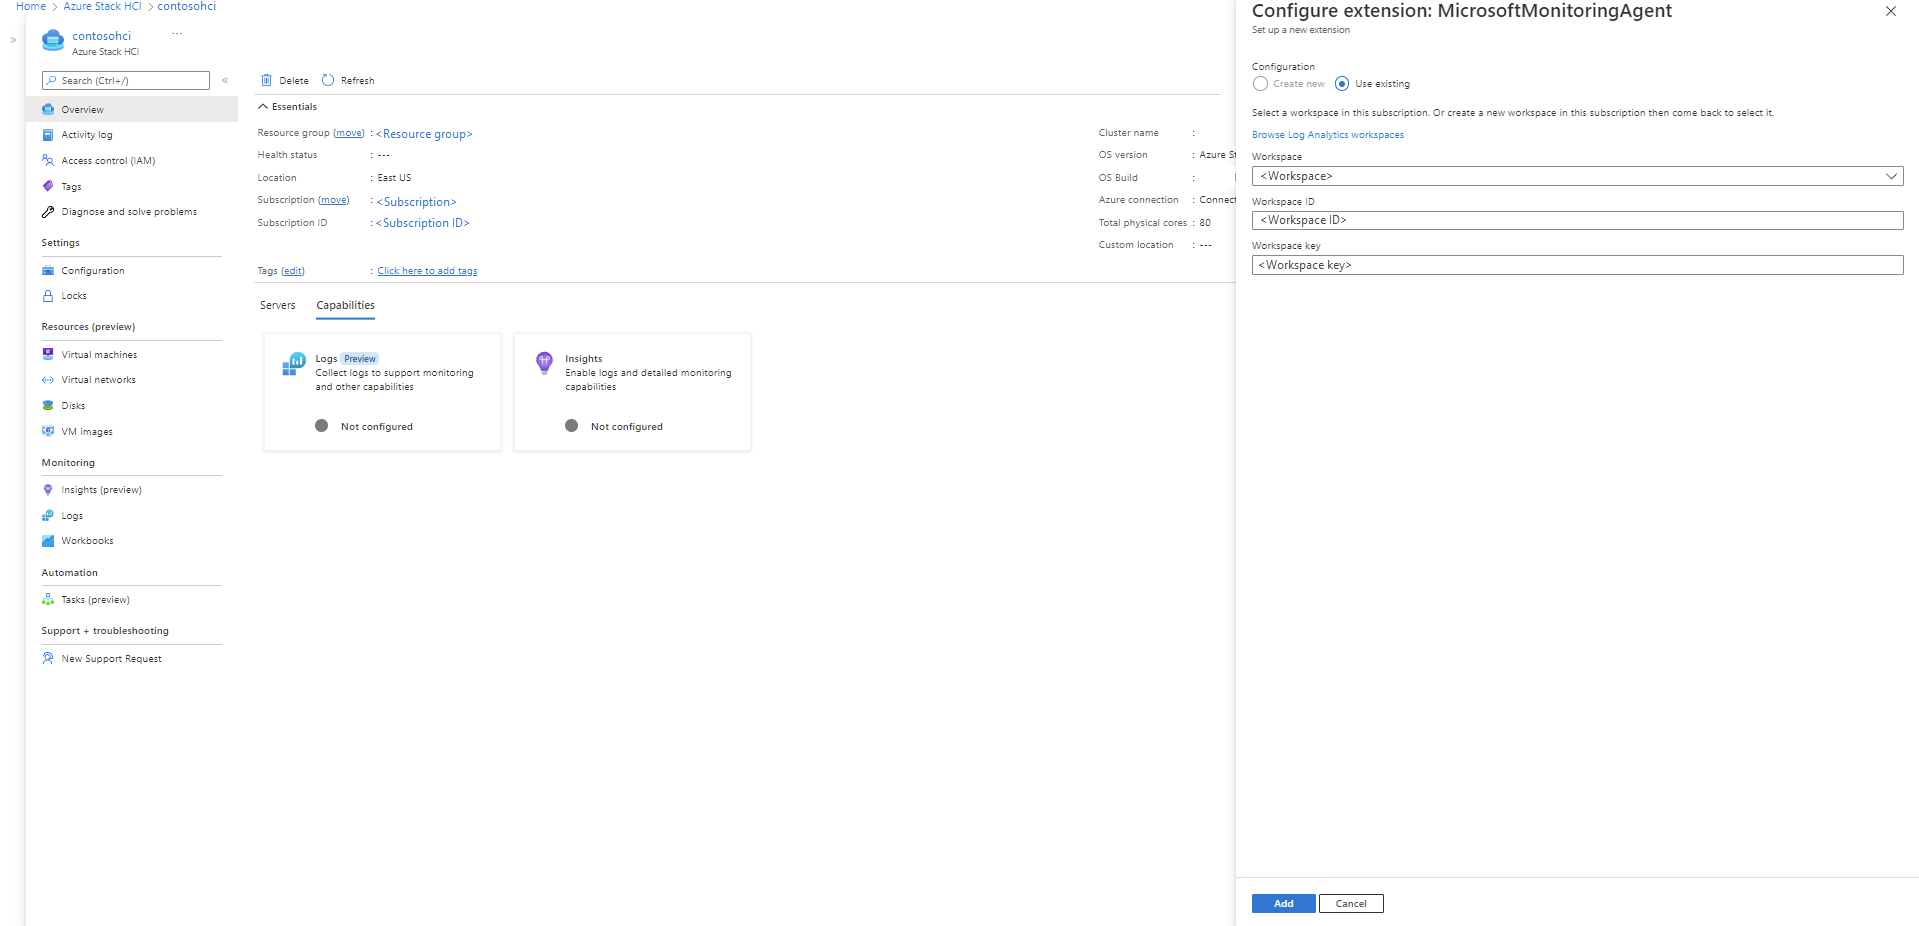Click the Configuration icon under Settings
Screen dimensions: 1919x926
(48, 270)
